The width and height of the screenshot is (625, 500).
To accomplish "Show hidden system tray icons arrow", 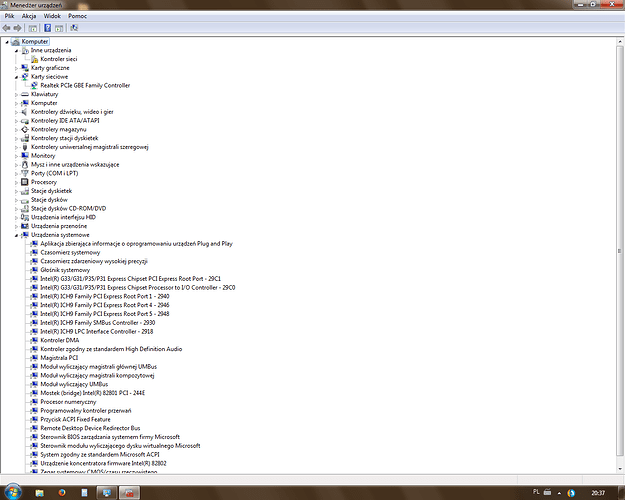I will click(x=559, y=493).
